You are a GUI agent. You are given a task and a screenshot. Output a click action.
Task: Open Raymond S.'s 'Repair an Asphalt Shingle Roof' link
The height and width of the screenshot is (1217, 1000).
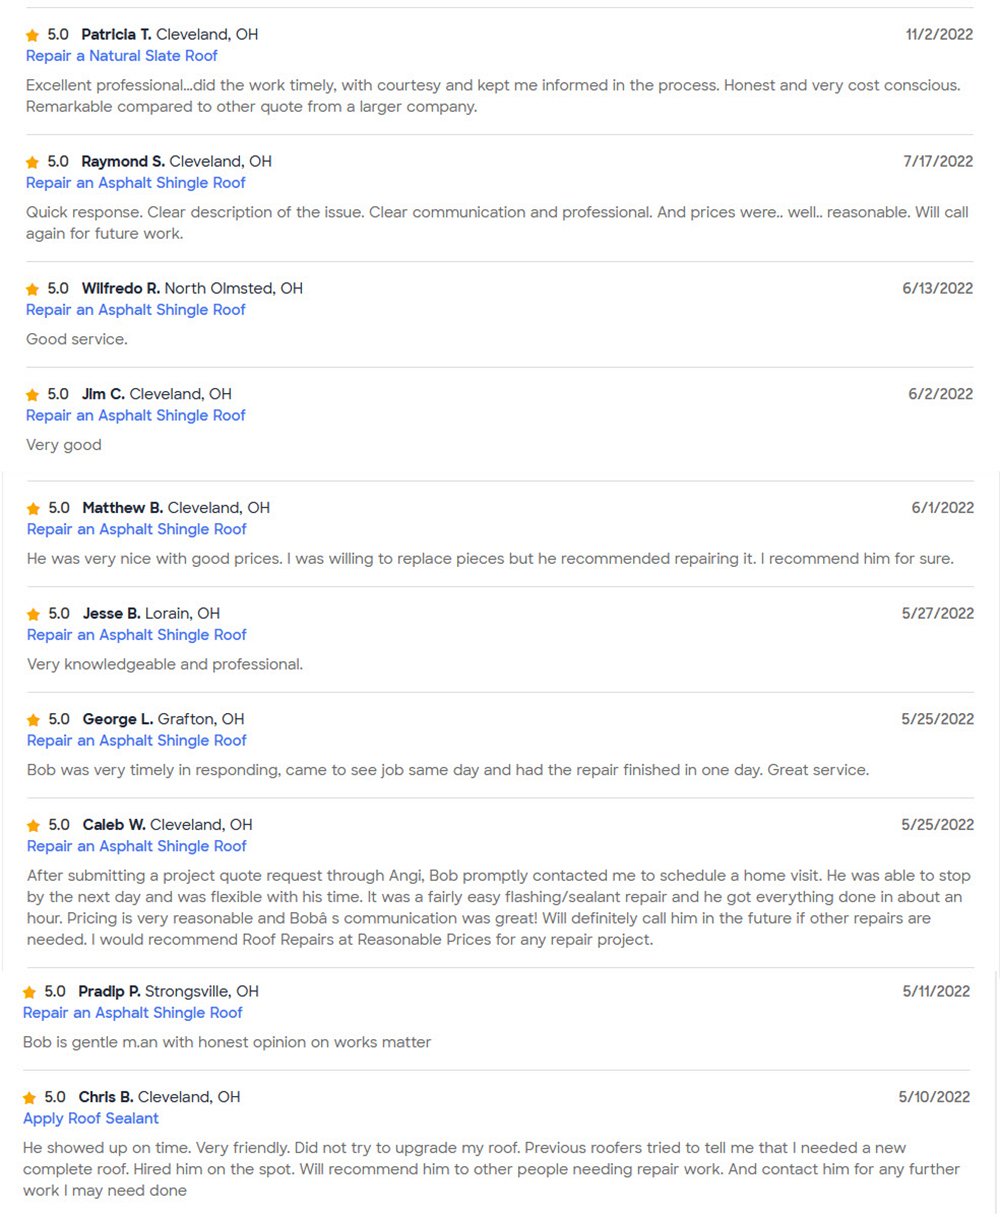(x=135, y=183)
